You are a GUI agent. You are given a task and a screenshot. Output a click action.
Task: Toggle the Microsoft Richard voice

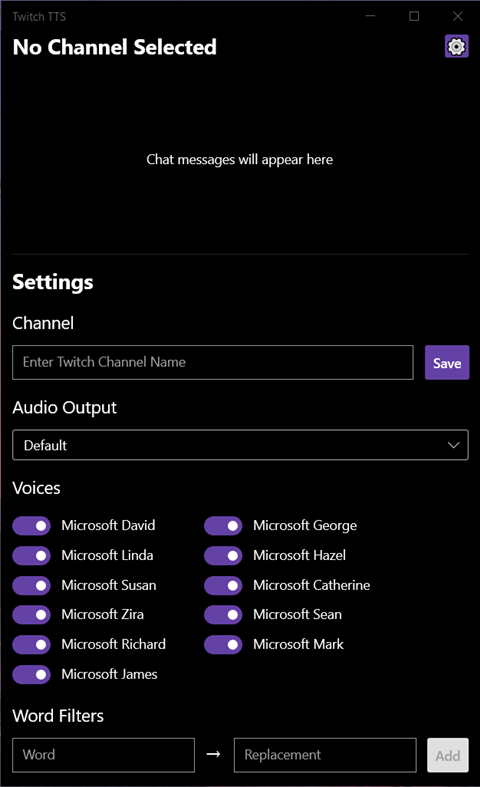point(31,644)
